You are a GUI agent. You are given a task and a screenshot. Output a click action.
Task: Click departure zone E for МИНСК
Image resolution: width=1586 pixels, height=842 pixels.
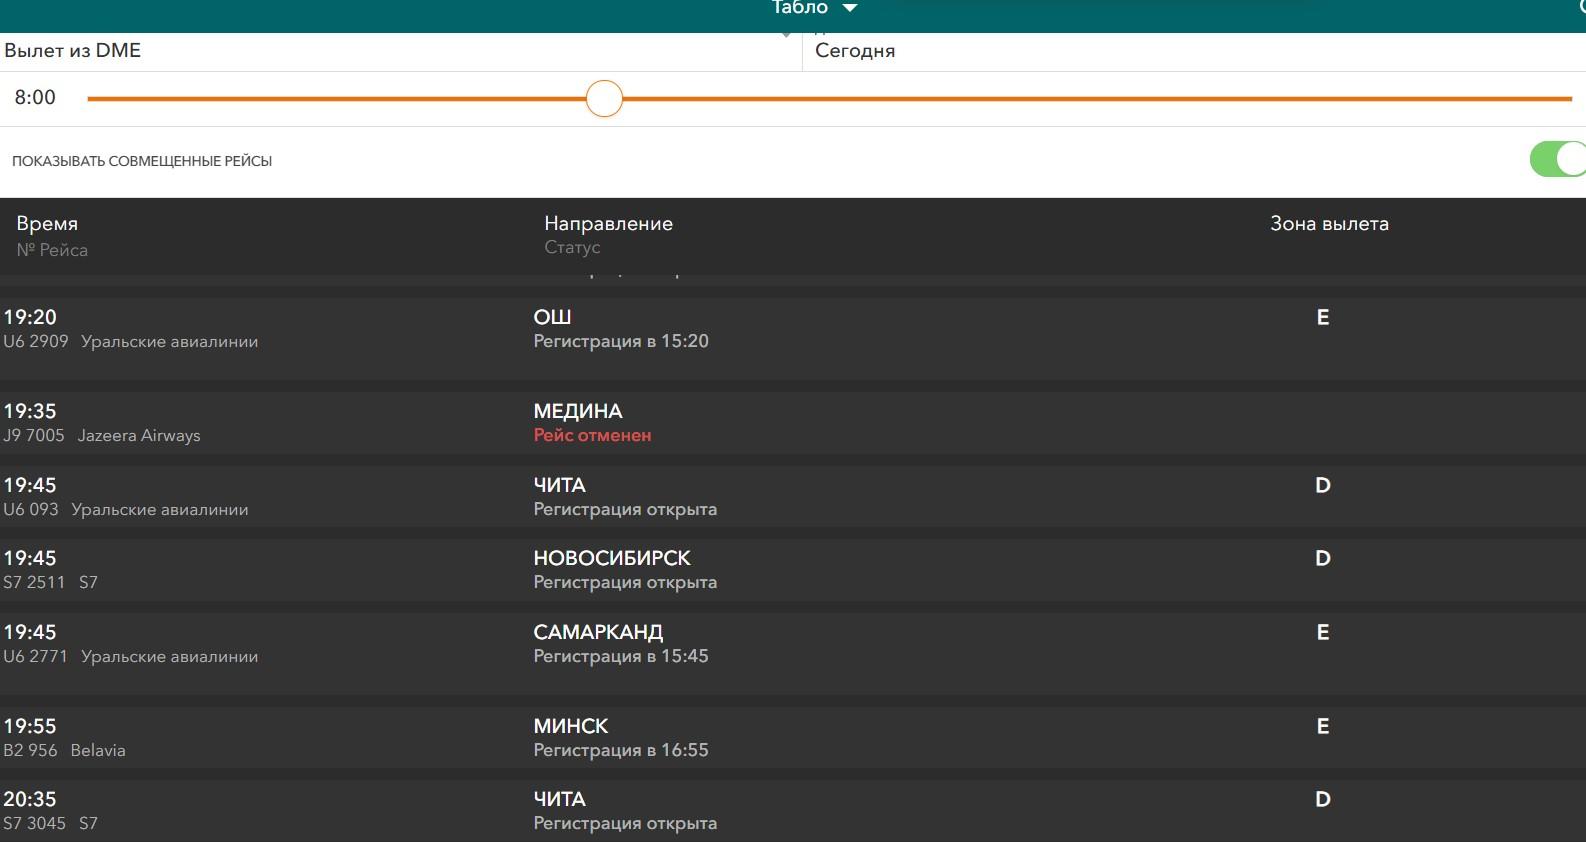pos(1323,726)
